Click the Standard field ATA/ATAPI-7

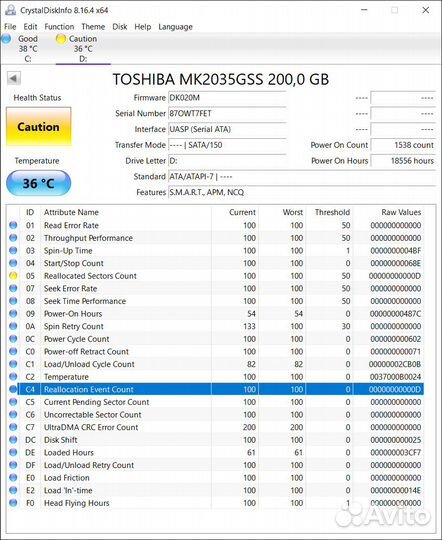click(302, 177)
